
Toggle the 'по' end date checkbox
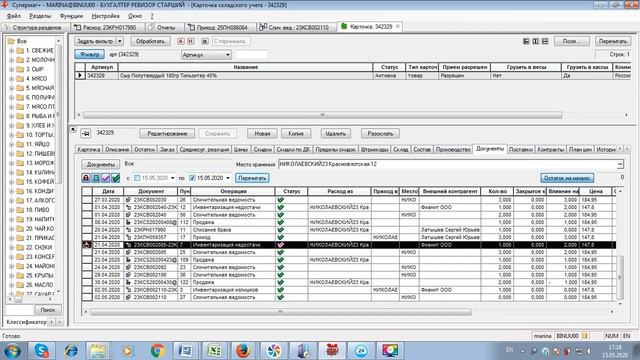pyautogui.click(x=192, y=178)
